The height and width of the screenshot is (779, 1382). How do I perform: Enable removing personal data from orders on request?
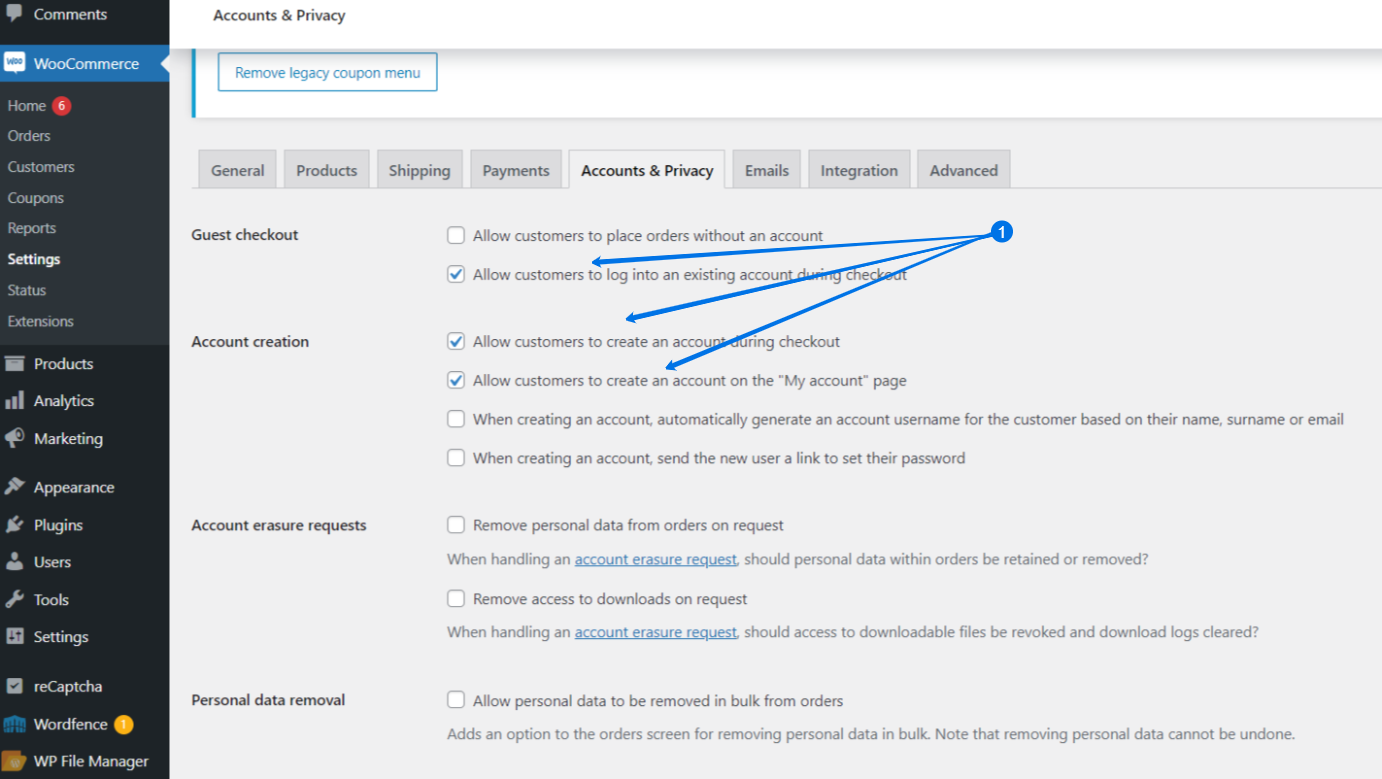tap(456, 524)
